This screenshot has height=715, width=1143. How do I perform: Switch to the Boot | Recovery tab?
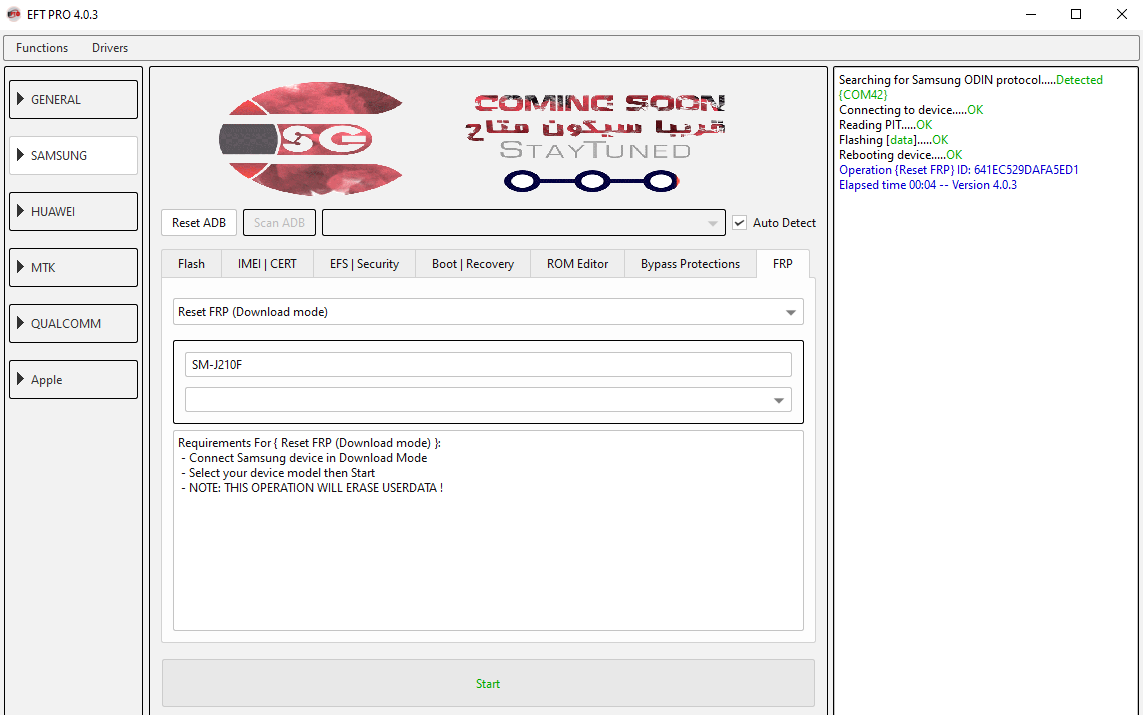click(x=473, y=264)
